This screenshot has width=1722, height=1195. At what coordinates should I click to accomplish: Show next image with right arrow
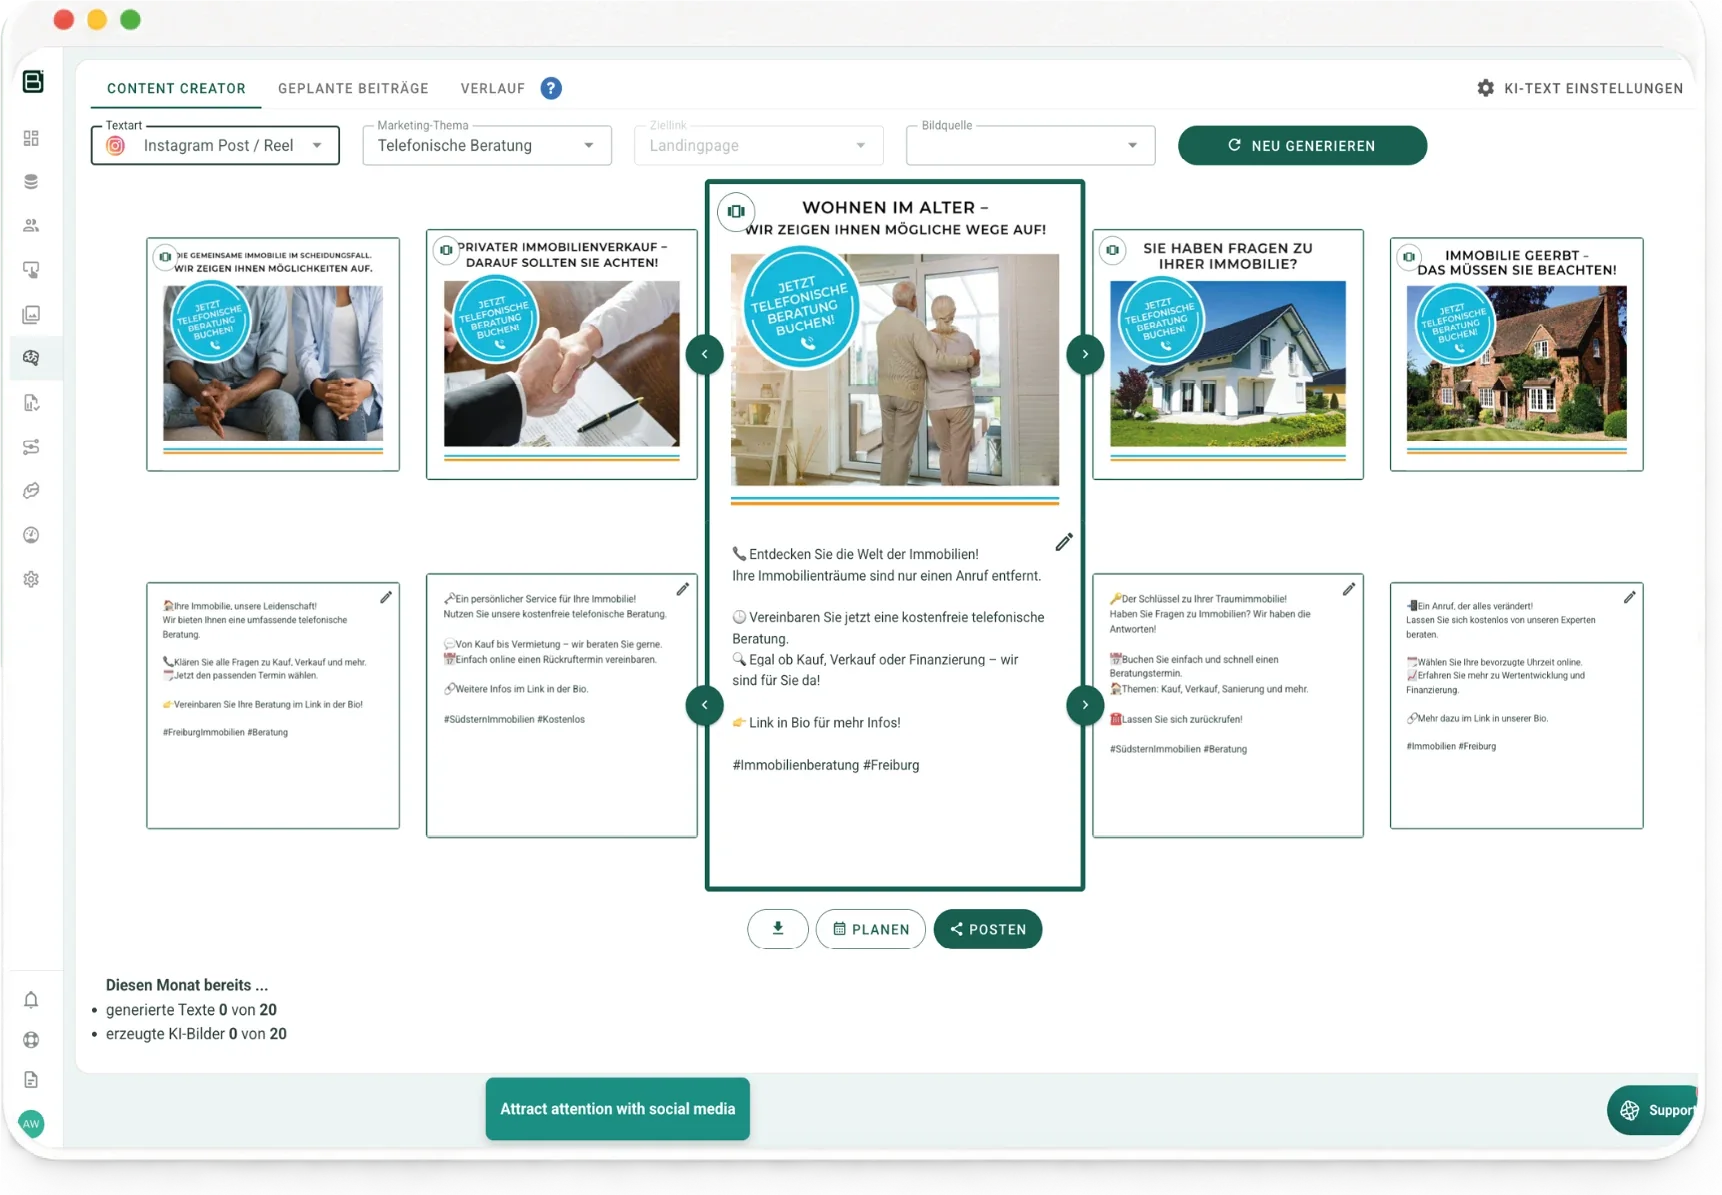(1085, 354)
